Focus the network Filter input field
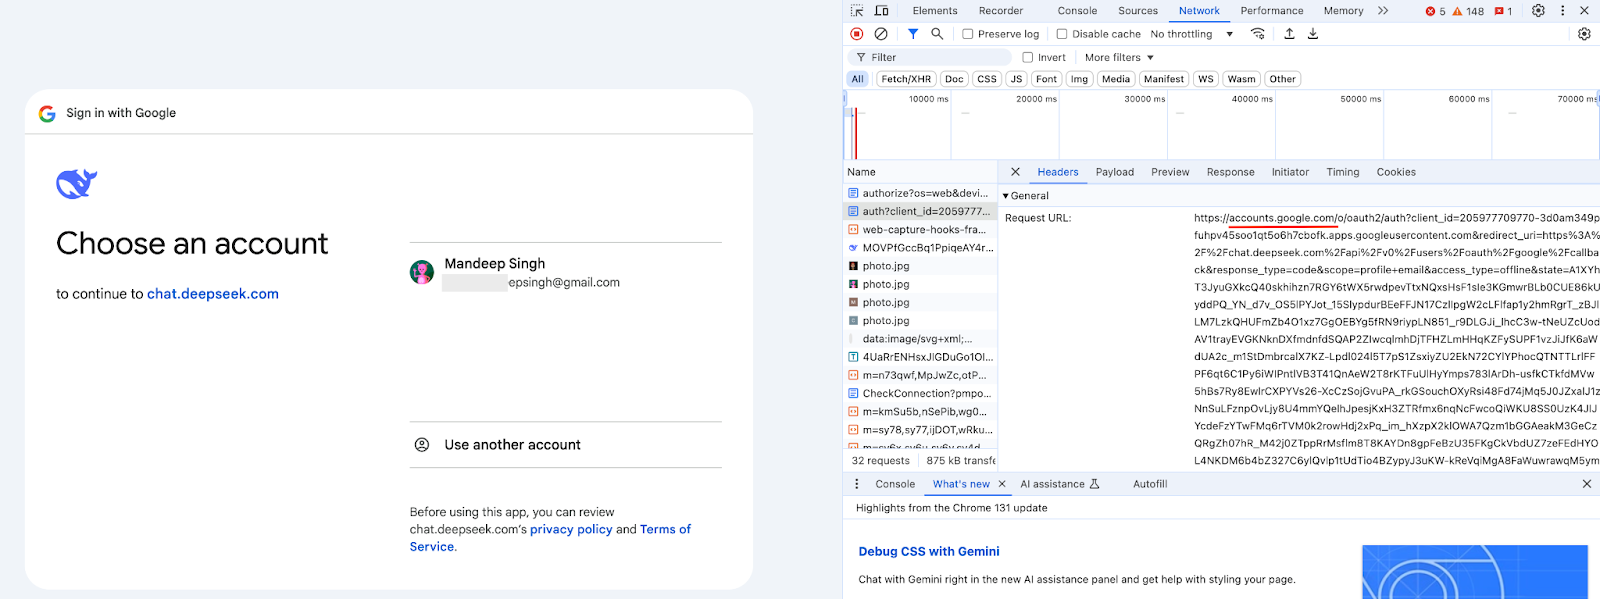The height and width of the screenshot is (599, 1600). point(930,58)
